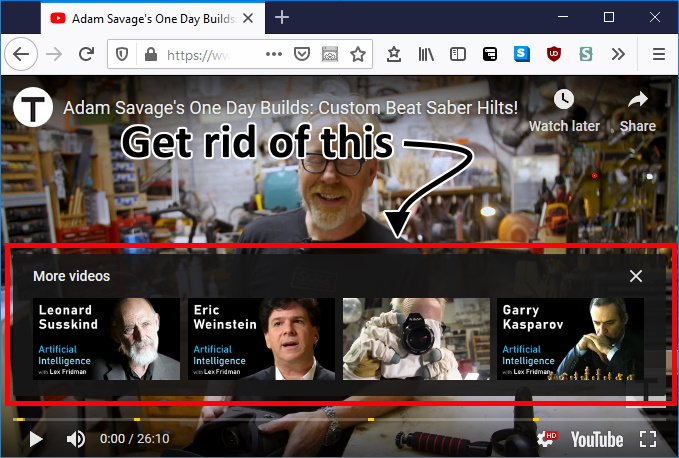This screenshot has height=458, width=679.
Task: Show bookmarks menu toolbar icon
Action: 394,54
